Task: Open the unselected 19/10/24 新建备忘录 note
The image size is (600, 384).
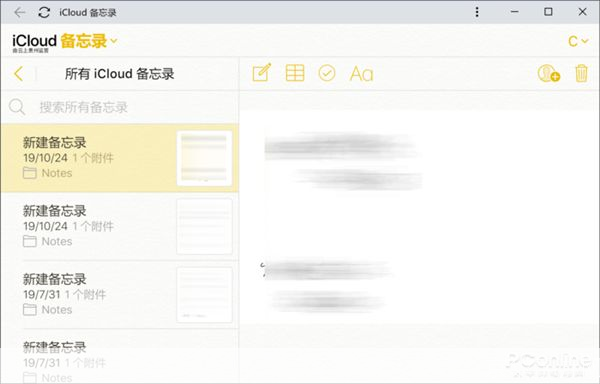Action: point(120,226)
